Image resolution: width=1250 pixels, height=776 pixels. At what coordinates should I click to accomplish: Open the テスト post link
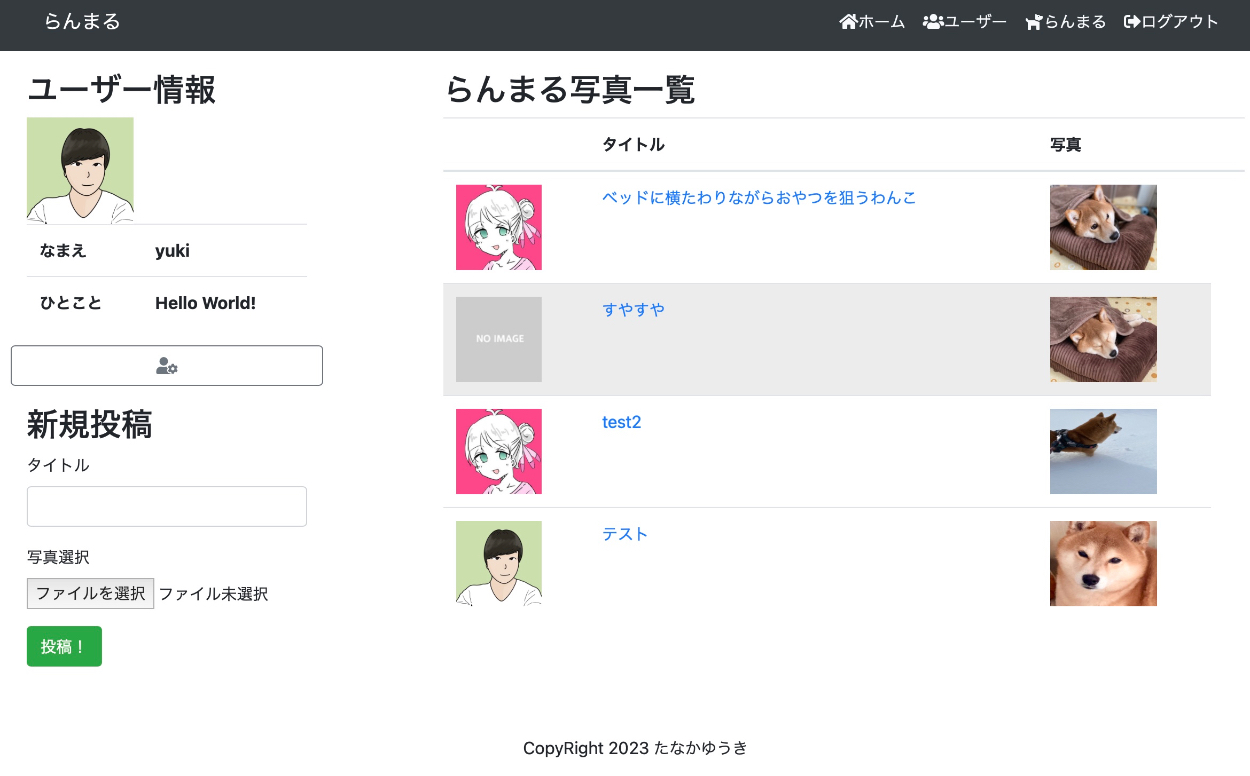coord(625,534)
